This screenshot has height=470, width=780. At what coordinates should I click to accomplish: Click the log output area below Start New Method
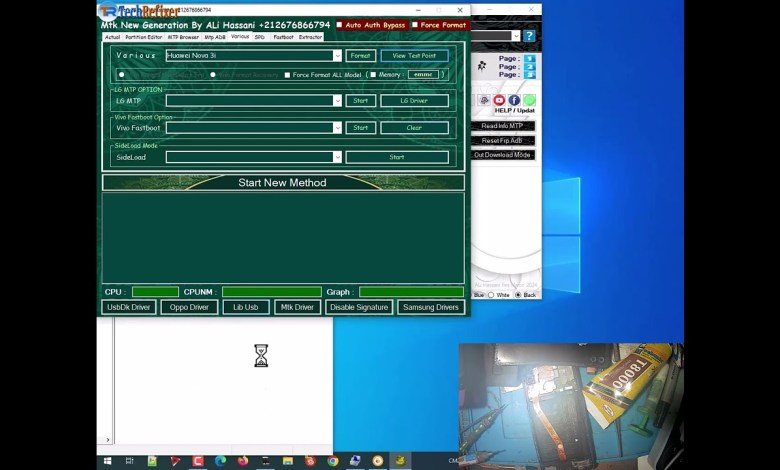[283, 238]
